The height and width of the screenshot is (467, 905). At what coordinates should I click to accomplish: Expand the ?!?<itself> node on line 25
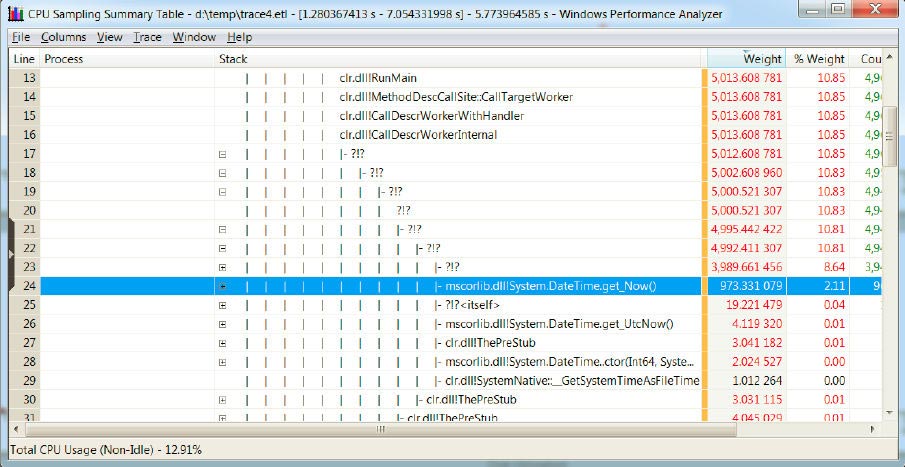point(223,305)
